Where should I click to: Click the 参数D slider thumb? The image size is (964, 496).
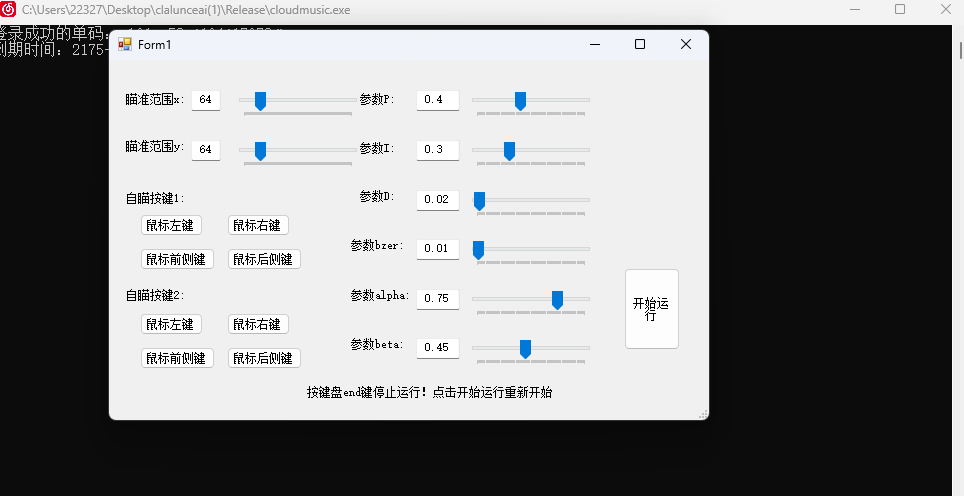coord(479,200)
